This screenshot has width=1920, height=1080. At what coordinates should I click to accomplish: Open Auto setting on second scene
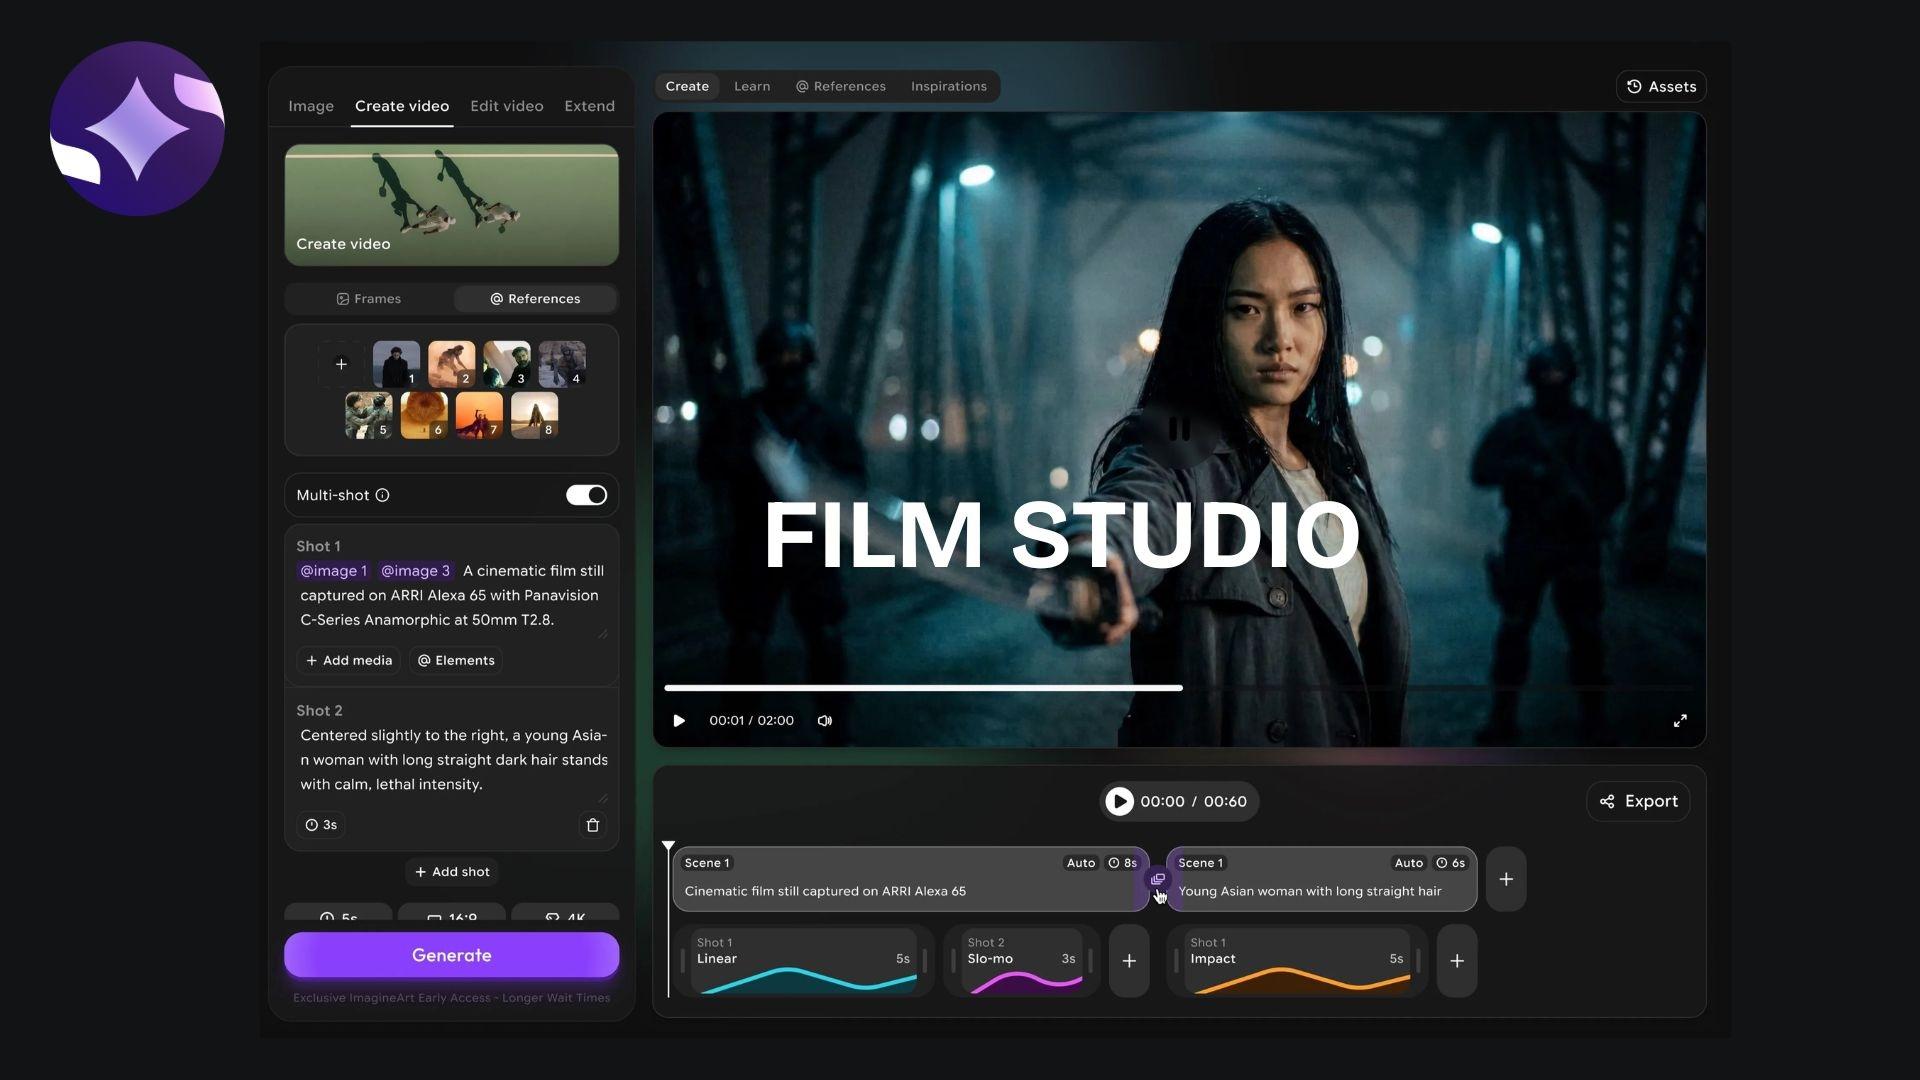point(1409,863)
